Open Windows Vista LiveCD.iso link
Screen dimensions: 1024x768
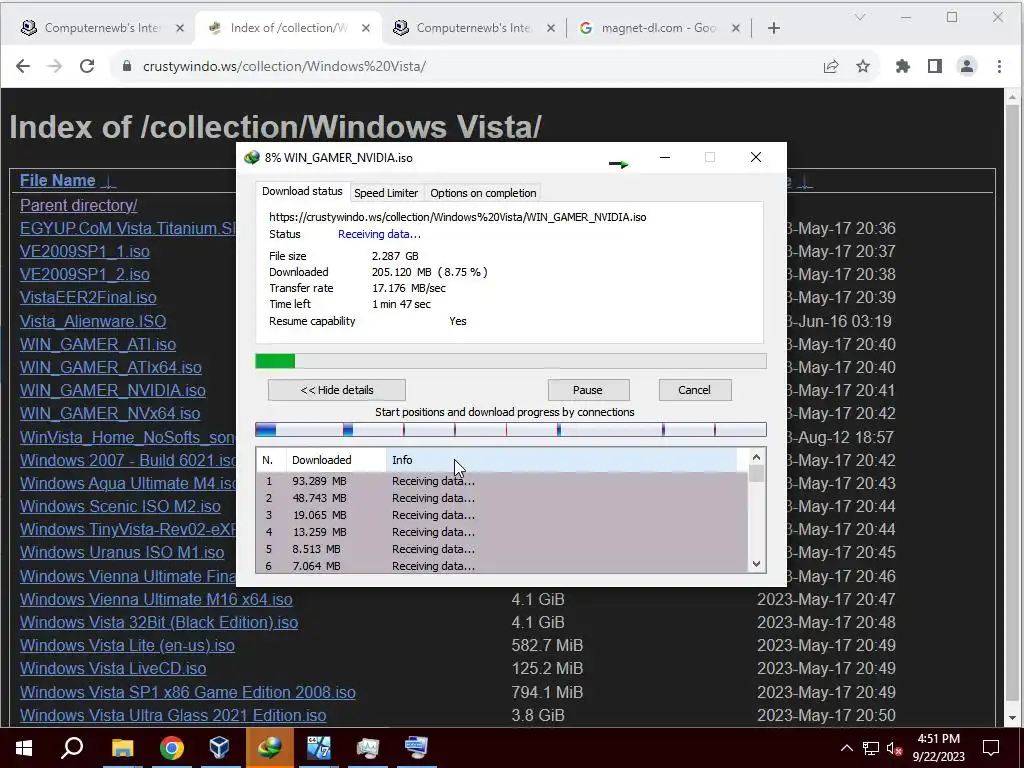[113, 668]
